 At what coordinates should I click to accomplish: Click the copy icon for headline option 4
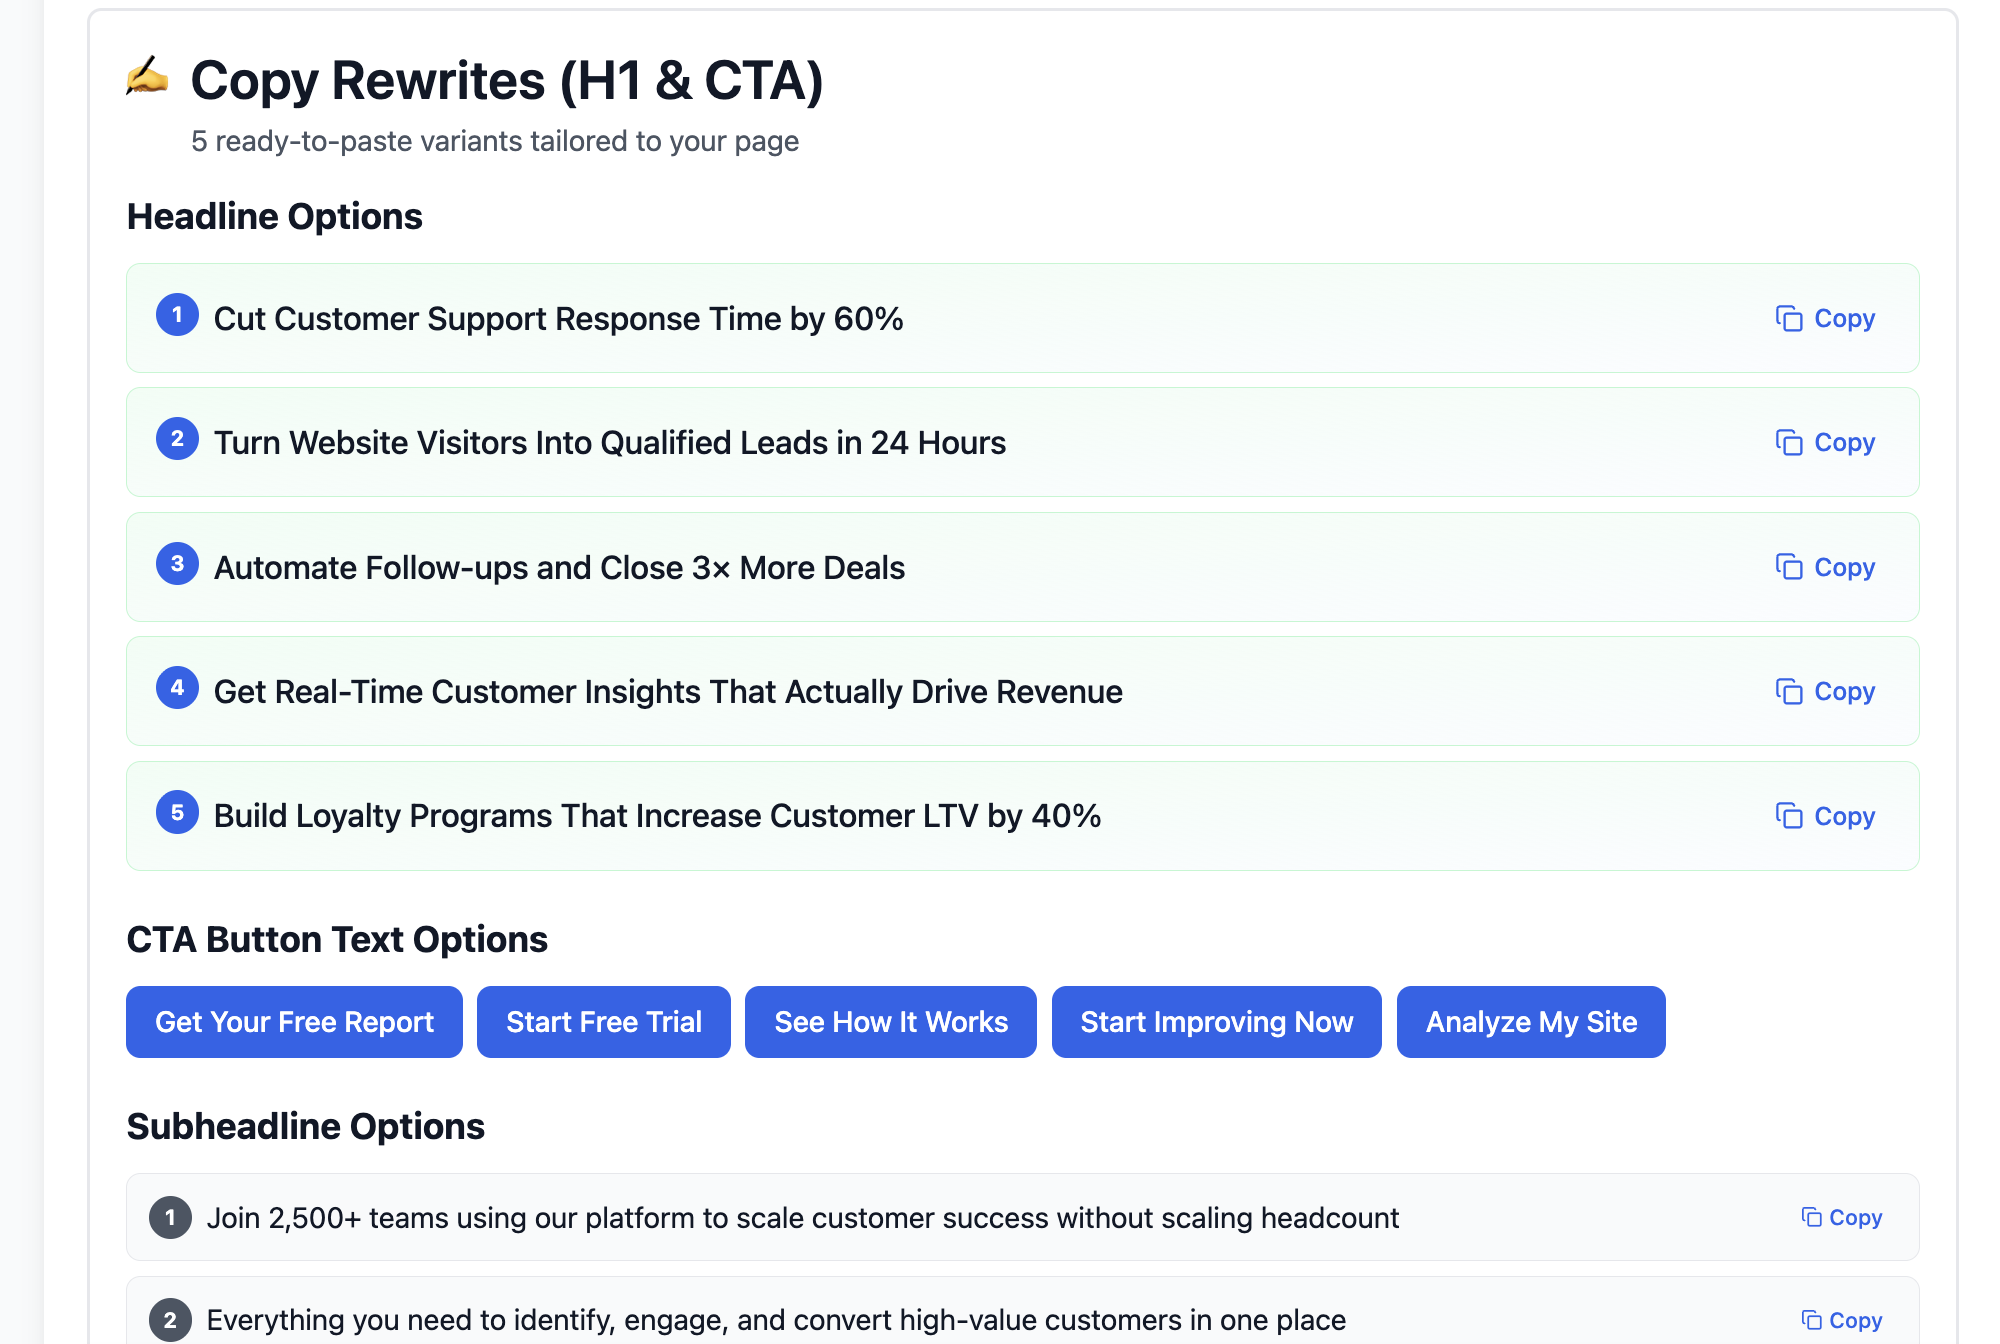click(1789, 691)
